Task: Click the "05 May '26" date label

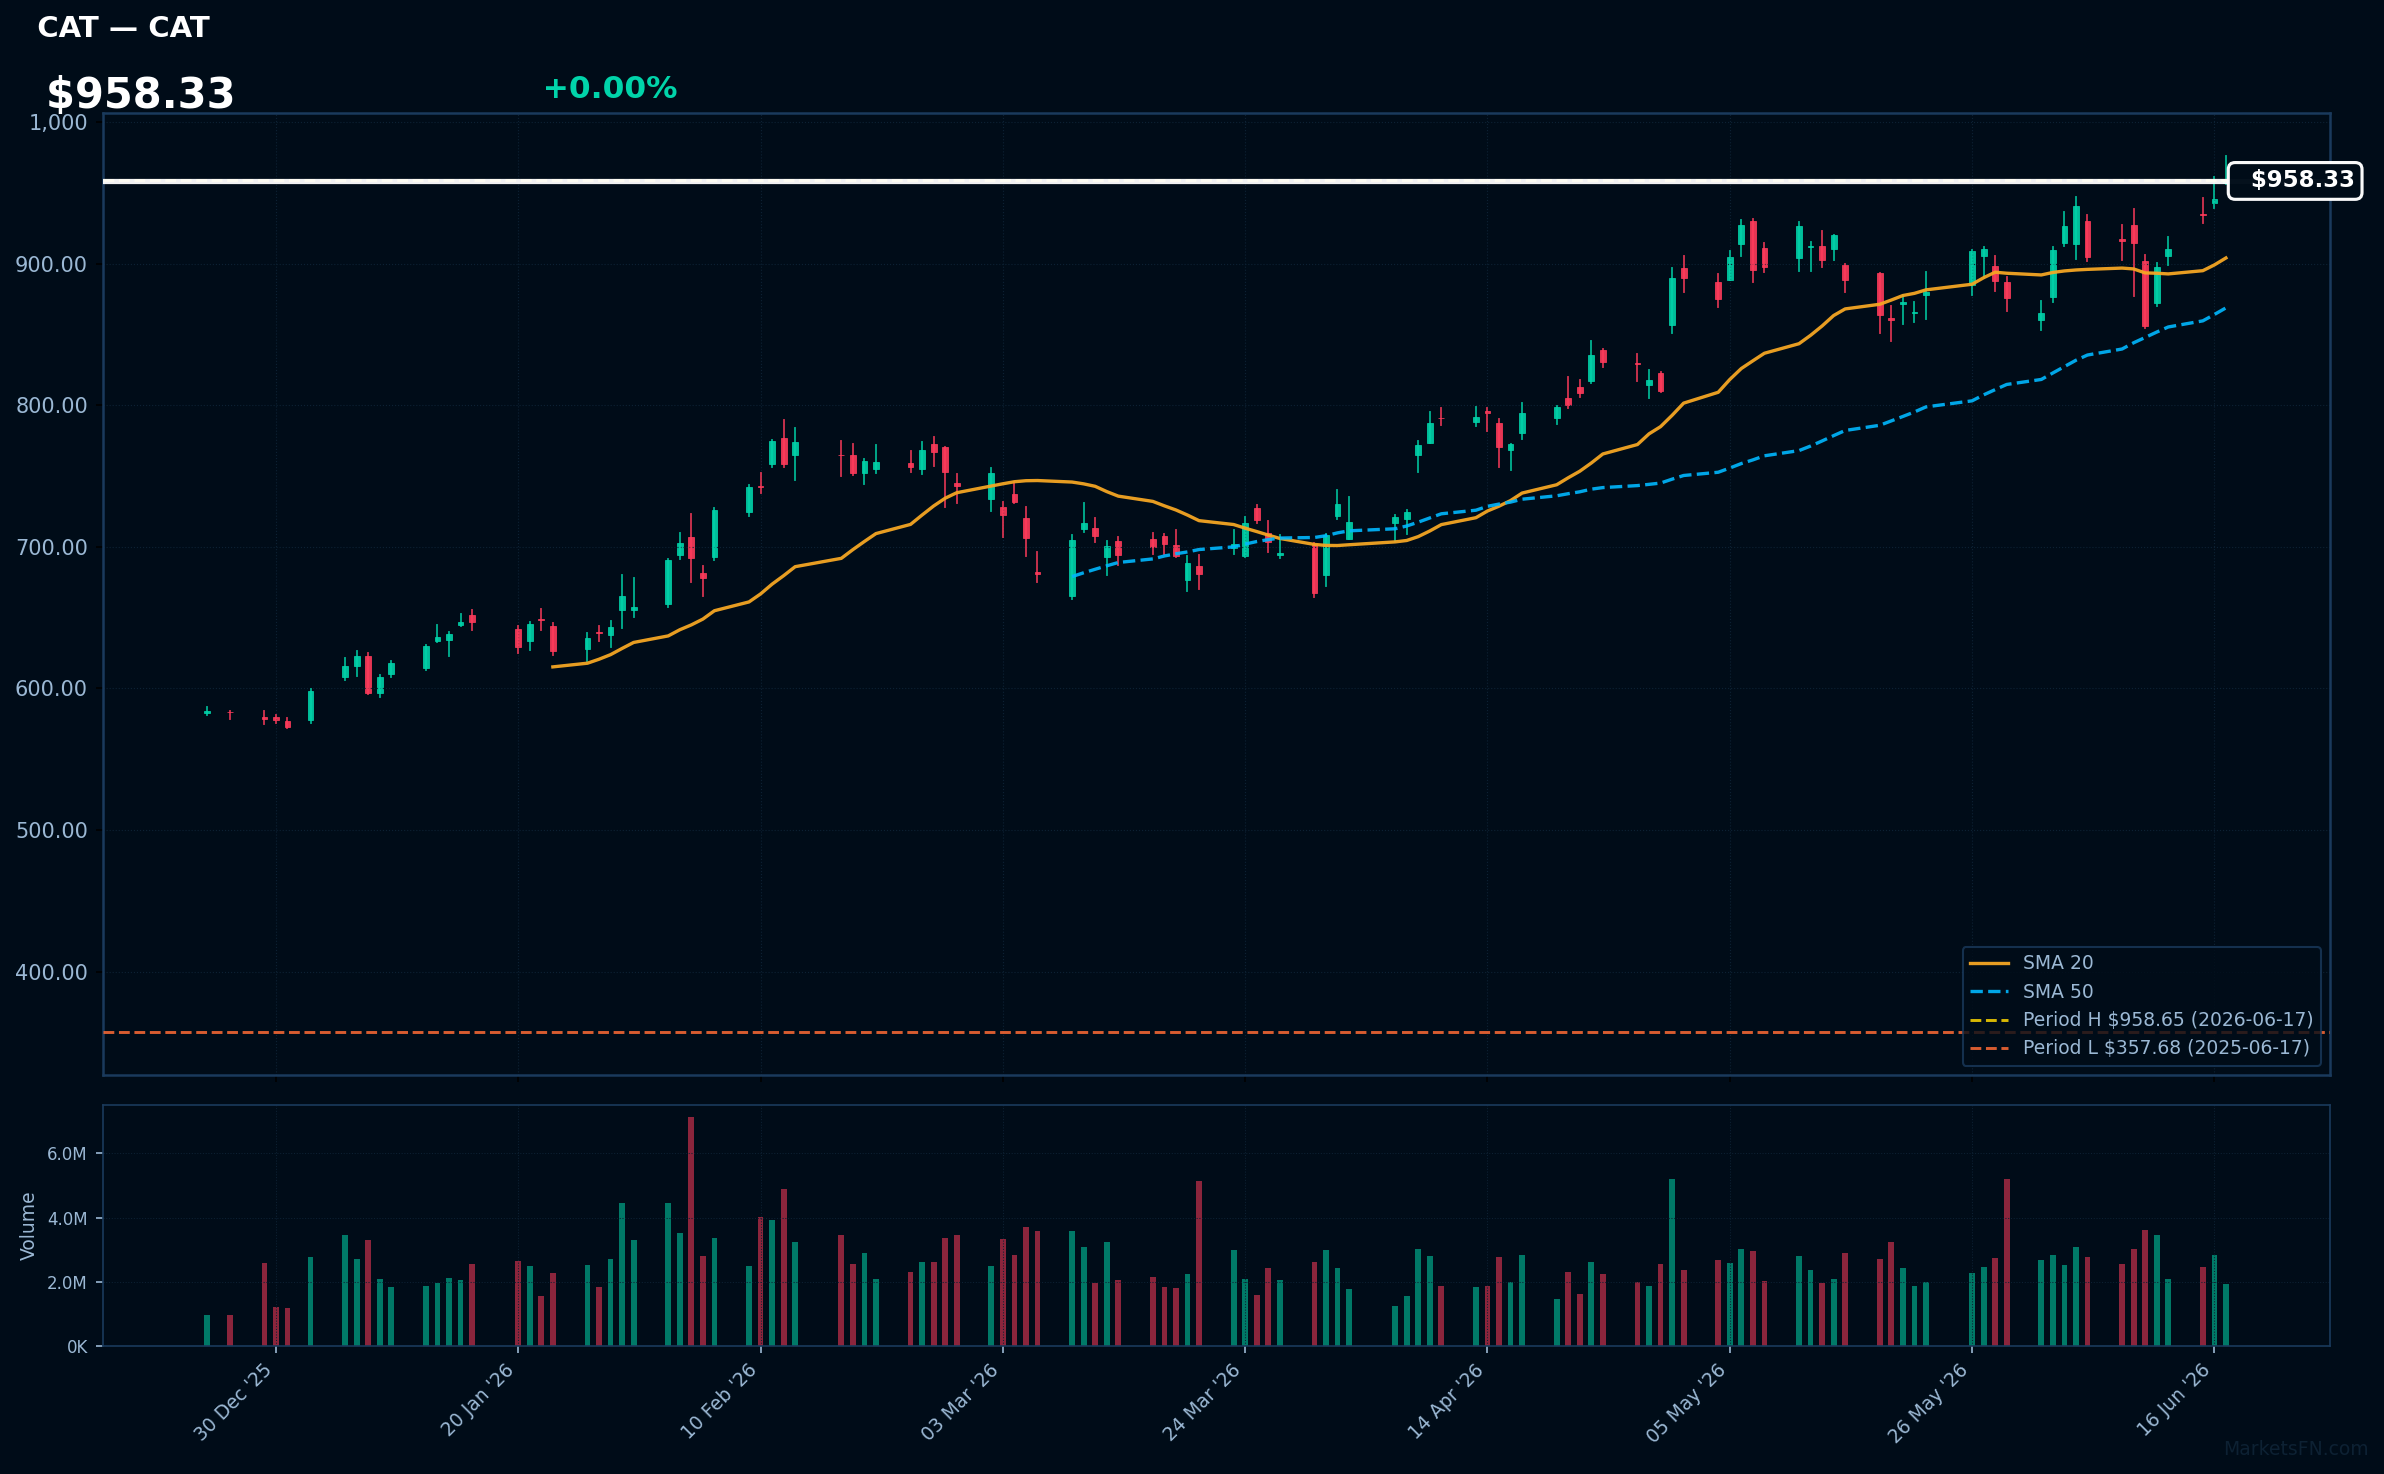Action: coord(1687,1402)
